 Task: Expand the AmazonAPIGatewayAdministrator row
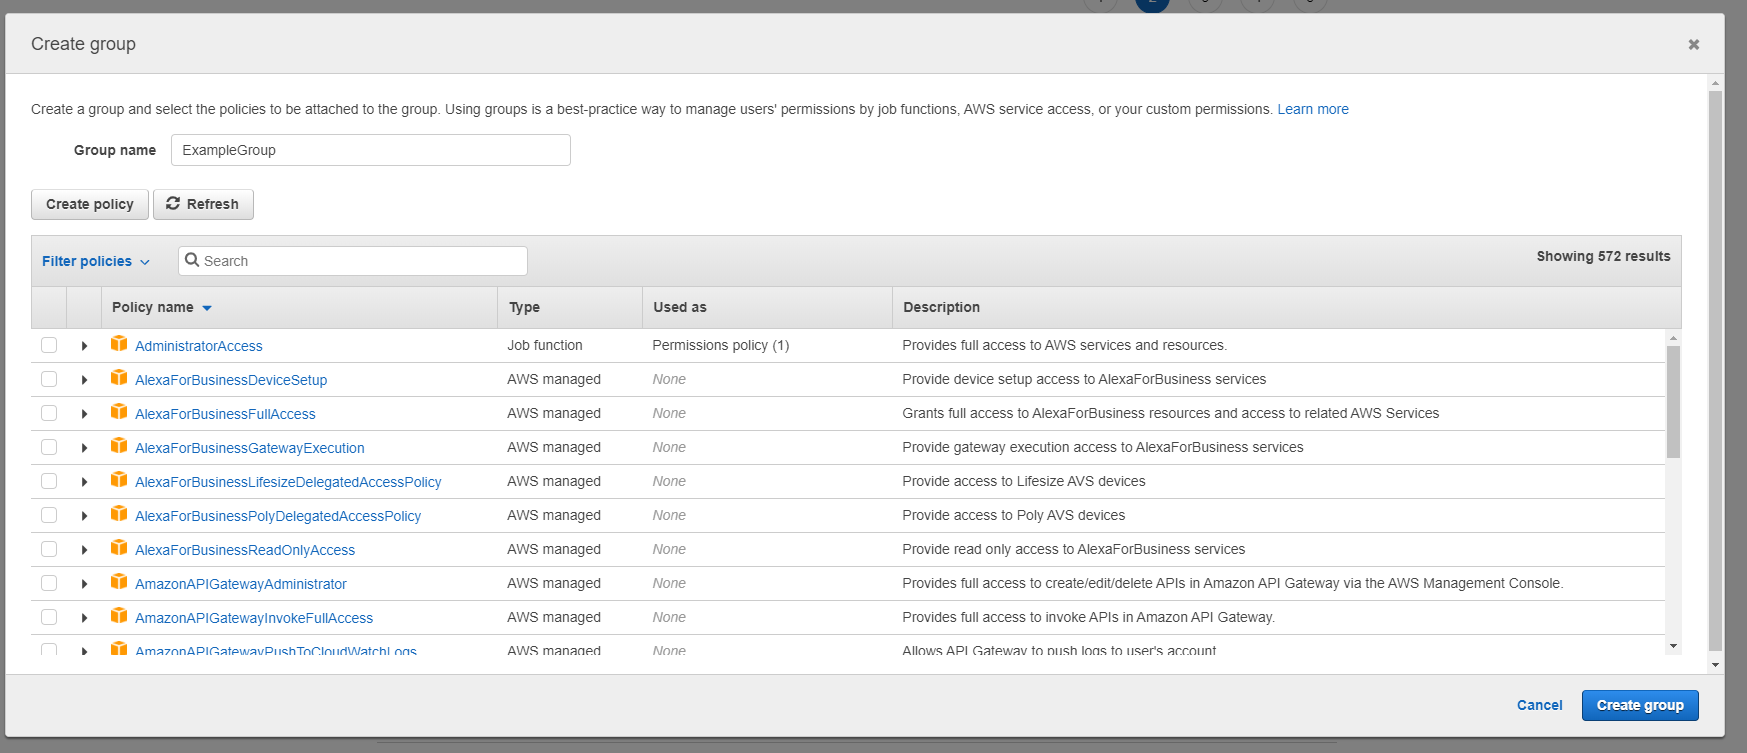(84, 584)
